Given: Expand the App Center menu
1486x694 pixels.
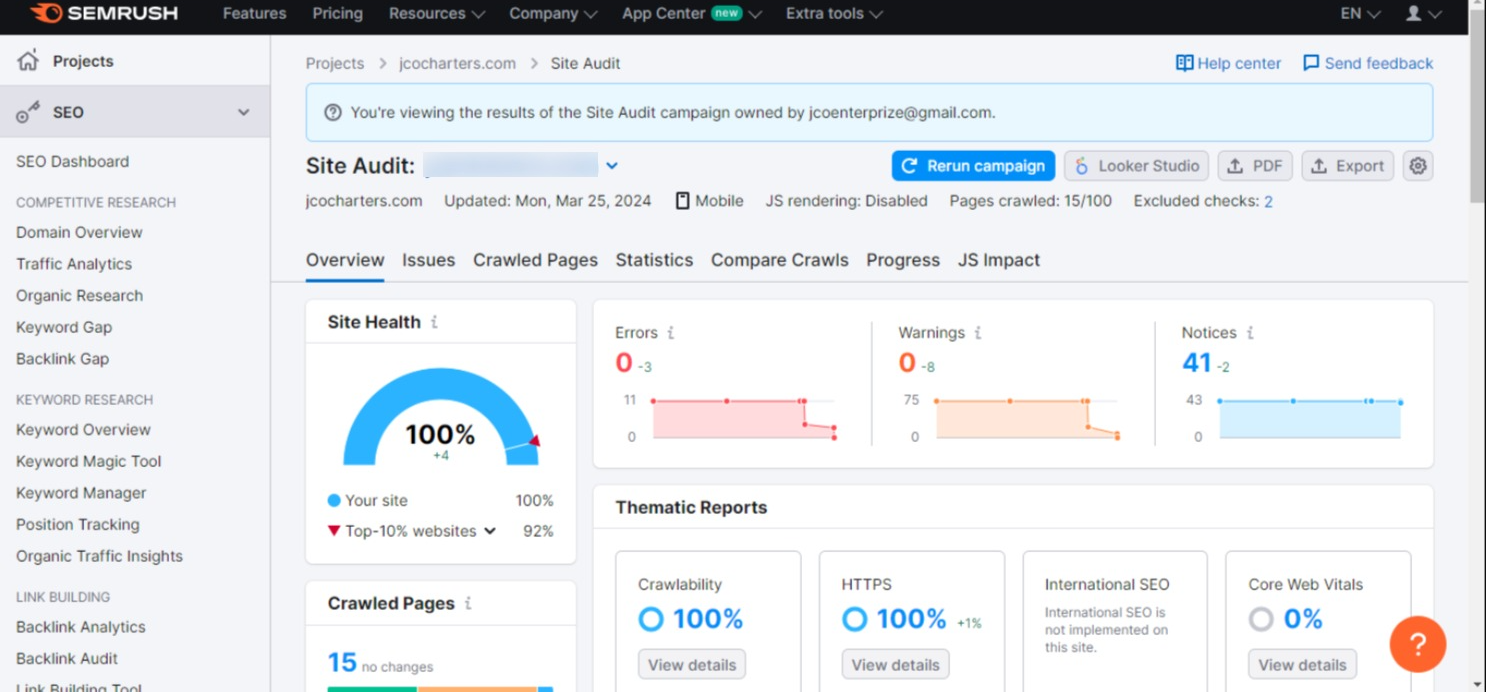Looking at the screenshot, I should tap(692, 13).
